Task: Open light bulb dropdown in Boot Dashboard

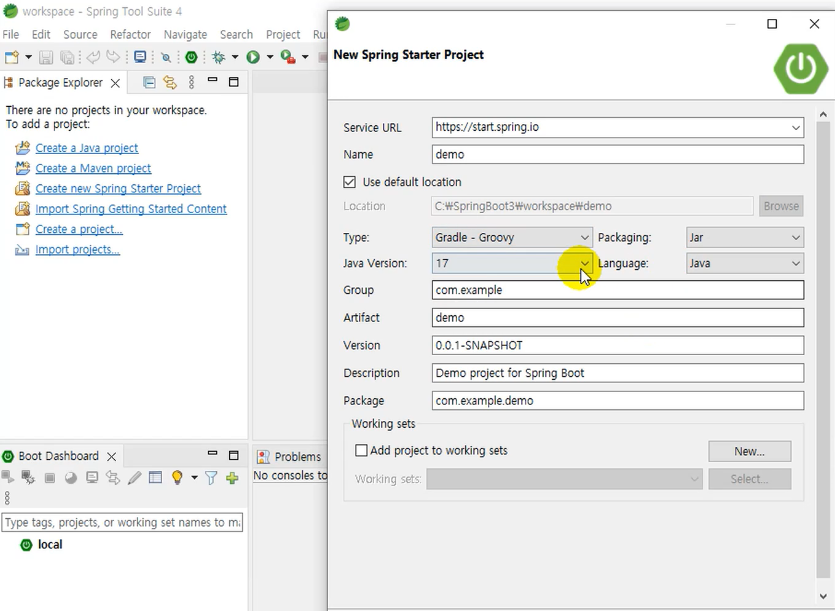Action: [x=194, y=478]
